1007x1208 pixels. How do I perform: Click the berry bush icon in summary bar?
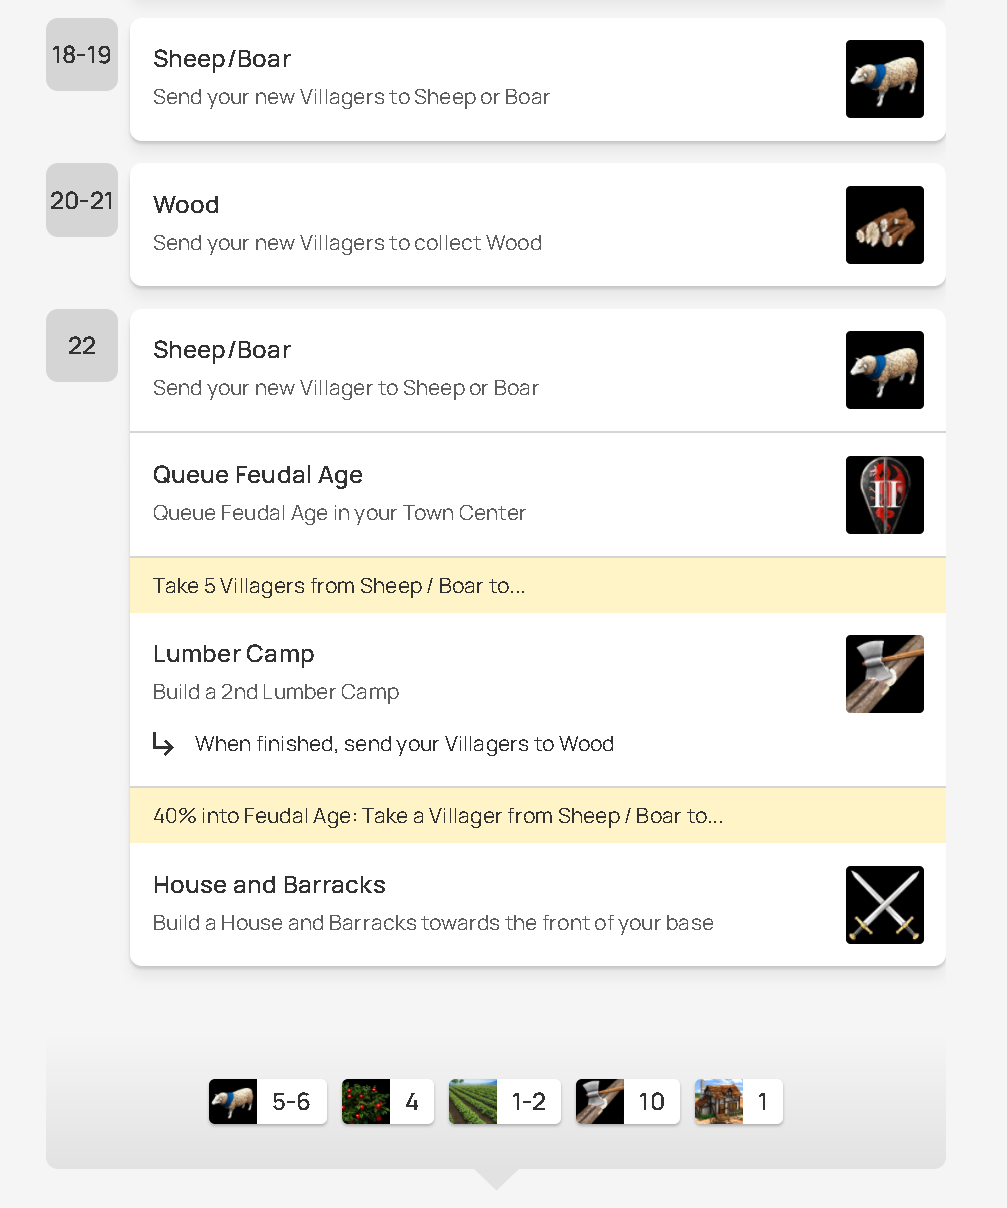pos(366,1102)
